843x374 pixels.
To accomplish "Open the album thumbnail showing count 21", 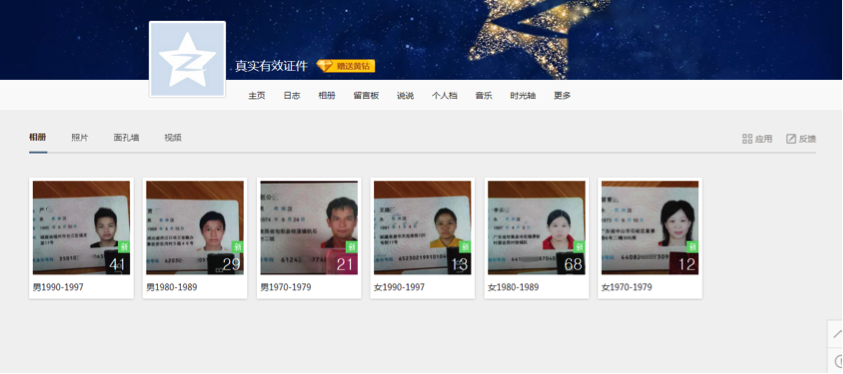I will pyautogui.click(x=309, y=228).
